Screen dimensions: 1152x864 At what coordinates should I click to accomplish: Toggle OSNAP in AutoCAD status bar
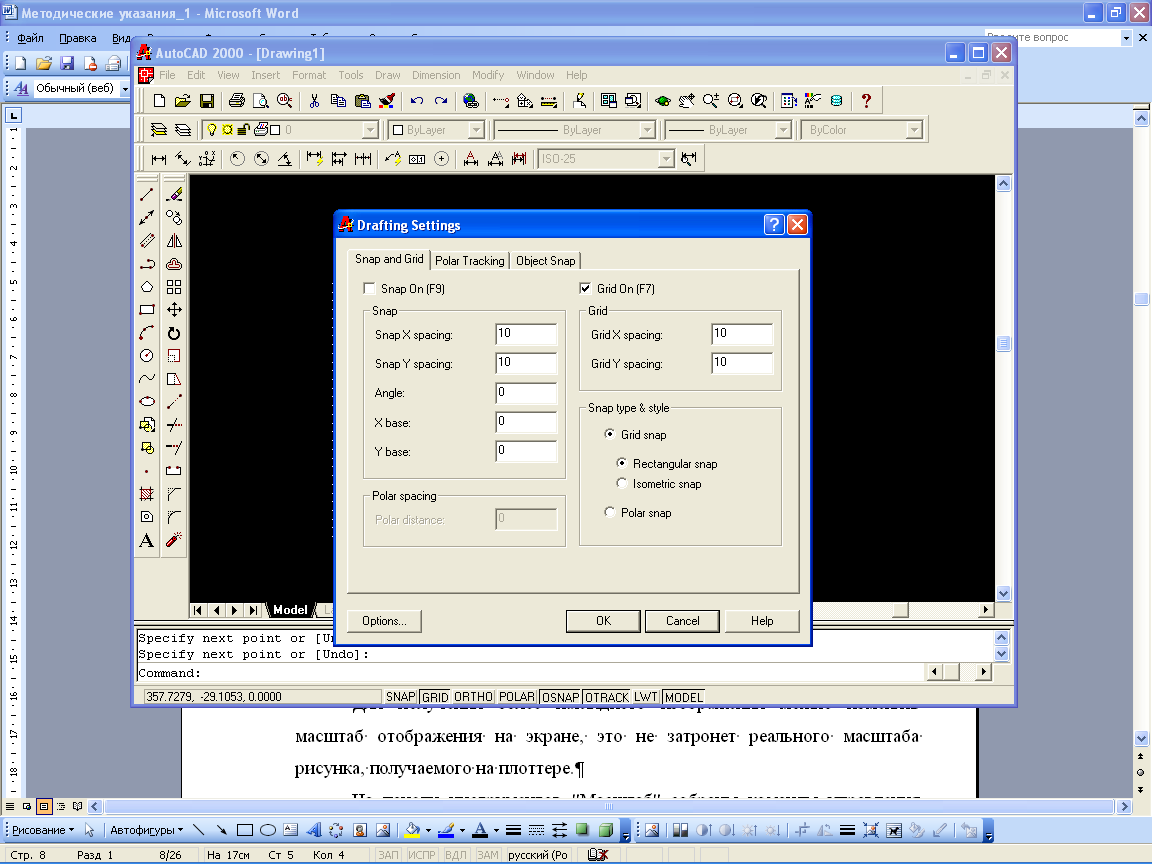[561, 696]
